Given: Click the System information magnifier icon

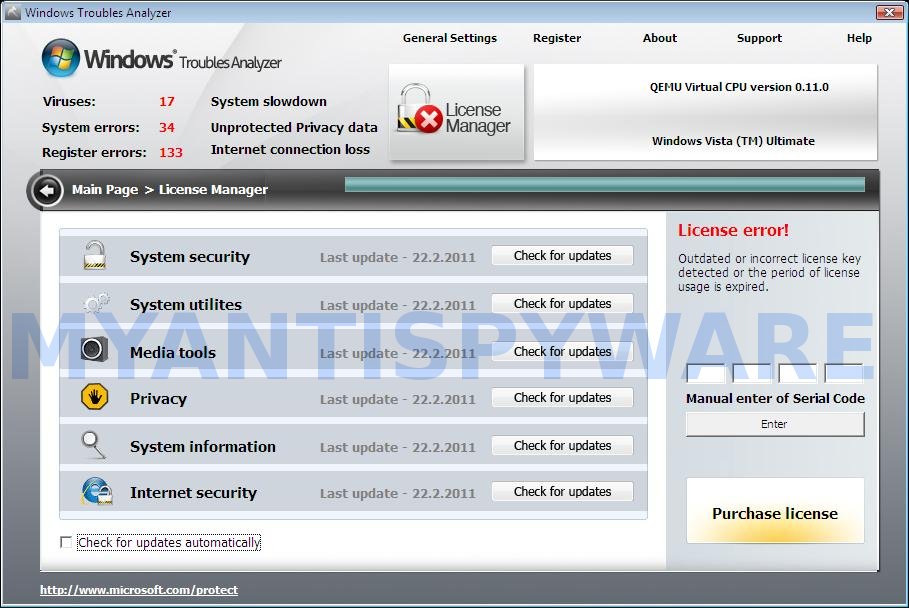Looking at the screenshot, I should coord(93,445).
